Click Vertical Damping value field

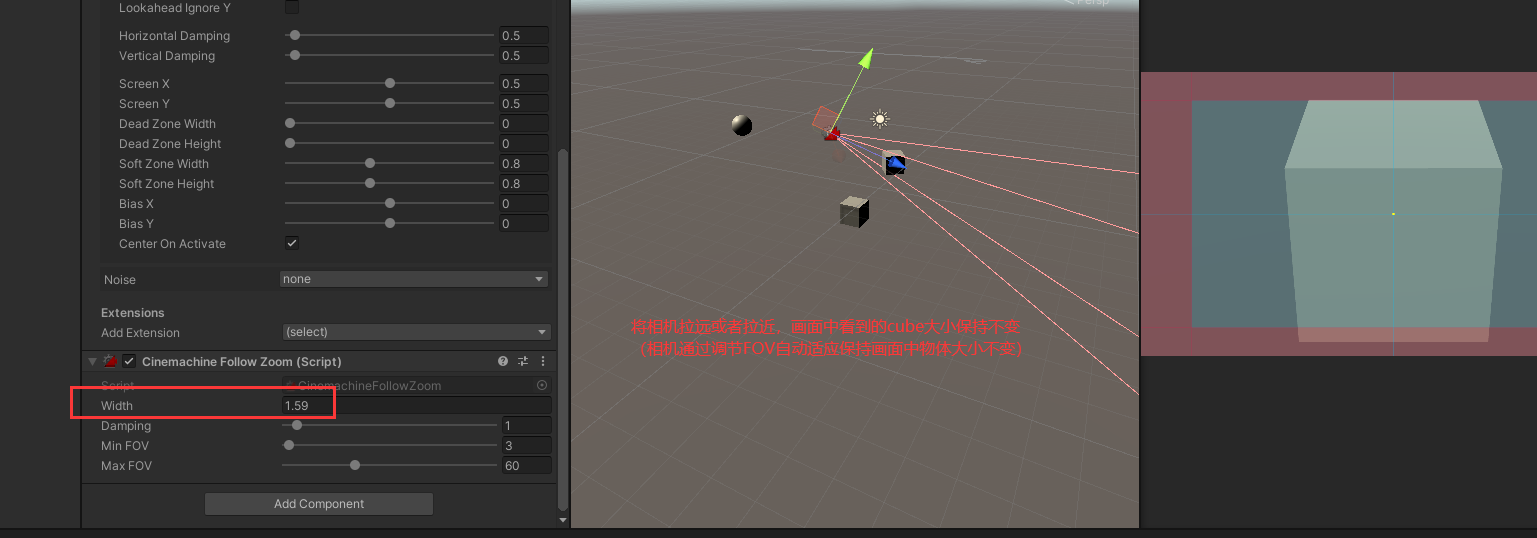pos(523,55)
